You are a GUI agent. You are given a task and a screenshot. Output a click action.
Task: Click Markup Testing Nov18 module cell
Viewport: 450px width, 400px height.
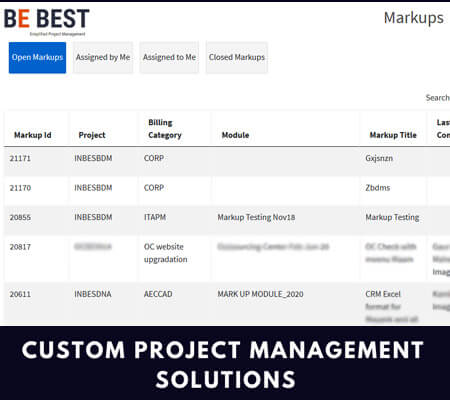click(256, 217)
